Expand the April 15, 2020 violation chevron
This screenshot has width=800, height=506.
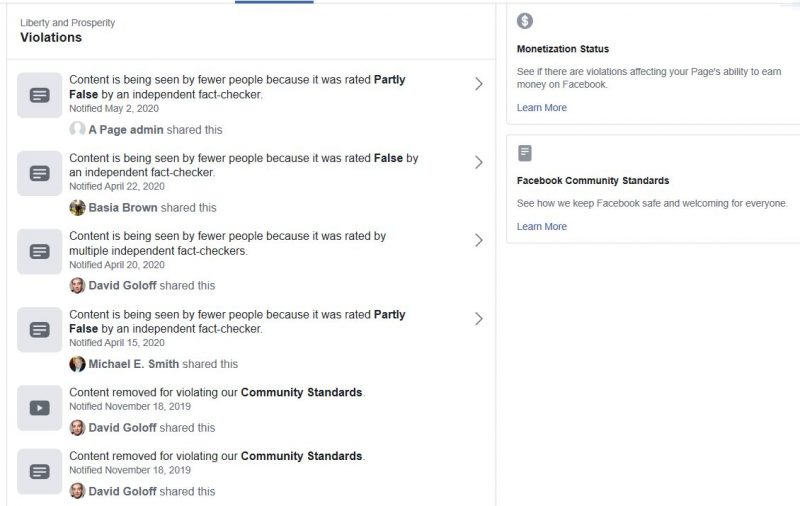click(479, 319)
